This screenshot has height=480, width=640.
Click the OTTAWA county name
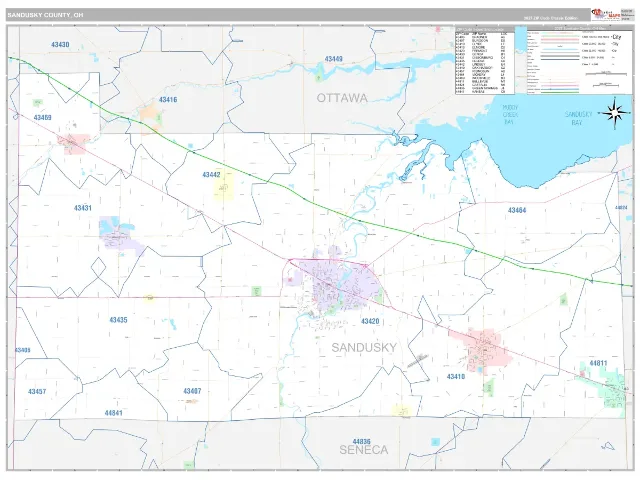point(342,98)
